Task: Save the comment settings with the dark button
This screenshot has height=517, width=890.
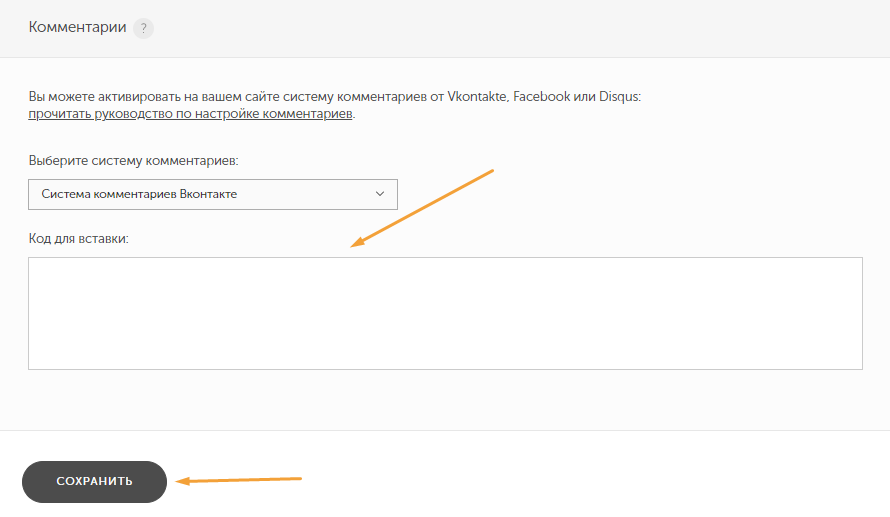Action: coord(94,481)
